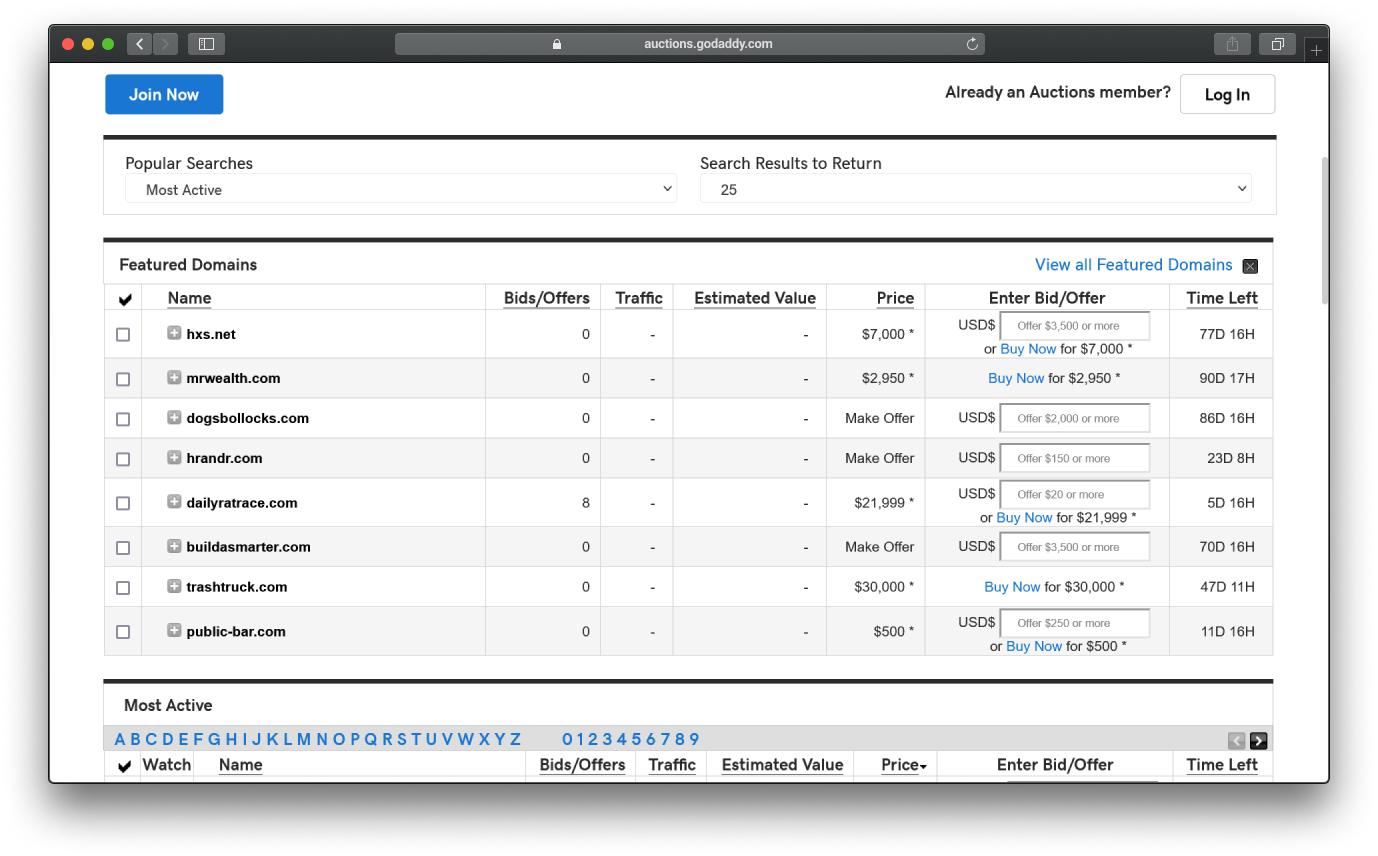Image resolution: width=1378 pixels, height=856 pixels.
Task: Click the hrandr.com offer input field
Action: (x=1075, y=458)
